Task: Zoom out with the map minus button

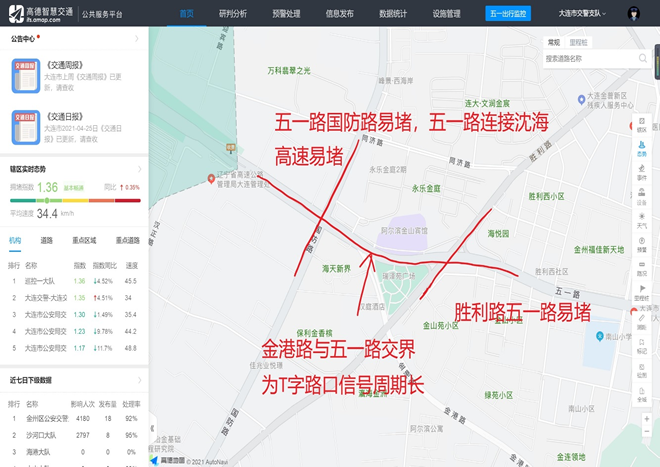Action: [647, 432]
